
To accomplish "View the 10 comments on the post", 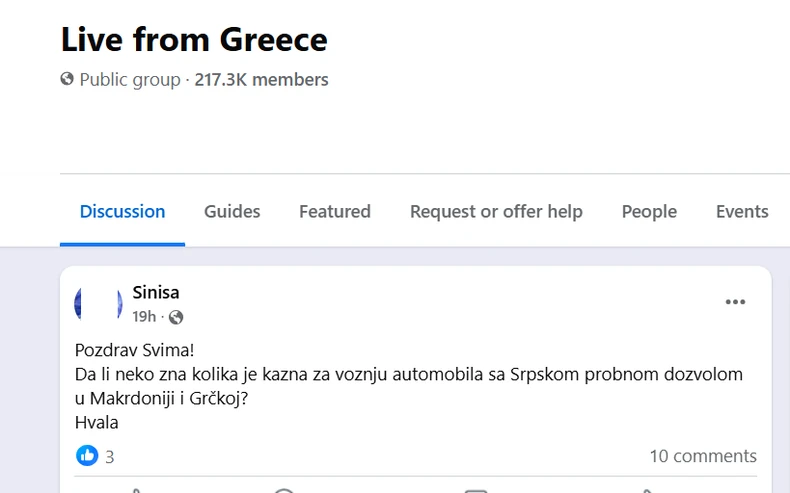I will click(702, 456).
